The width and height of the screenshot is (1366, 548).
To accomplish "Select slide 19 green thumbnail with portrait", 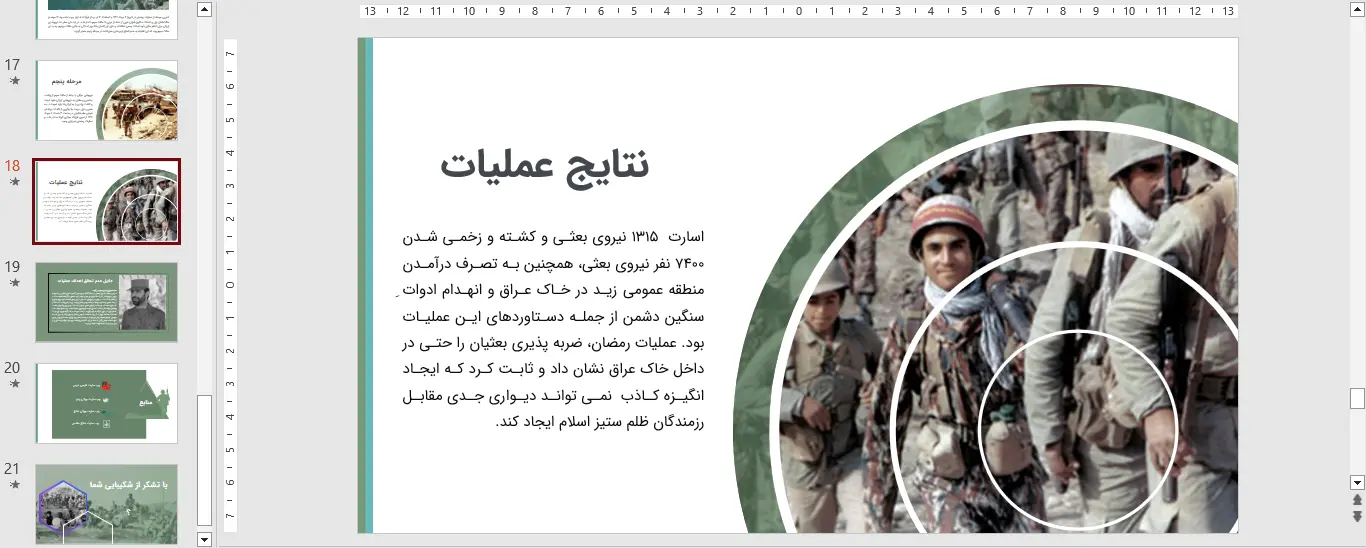I will (x=107, y=302).
